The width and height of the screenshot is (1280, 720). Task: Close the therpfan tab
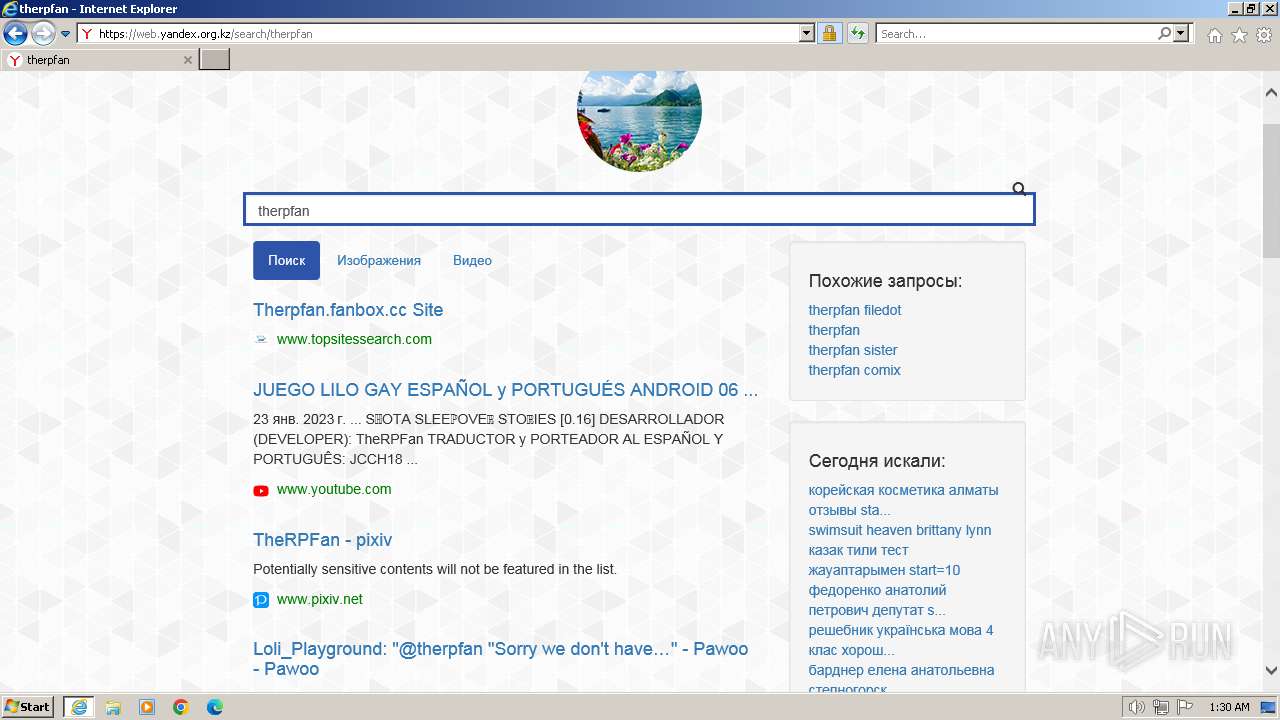(x=187, y=60)
